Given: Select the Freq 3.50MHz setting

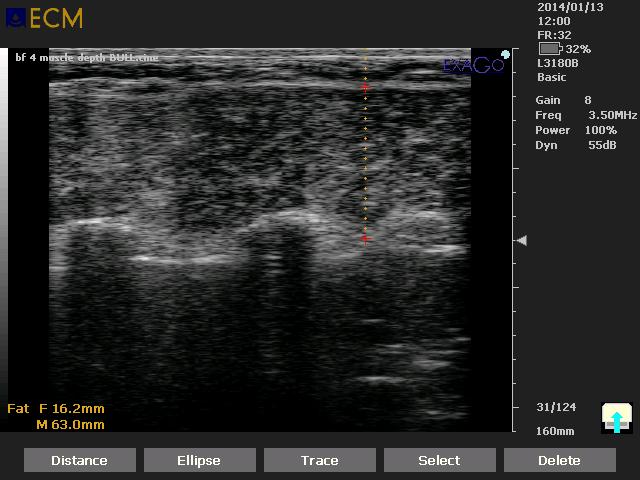Looking at the screenshot, I should 612,115.
